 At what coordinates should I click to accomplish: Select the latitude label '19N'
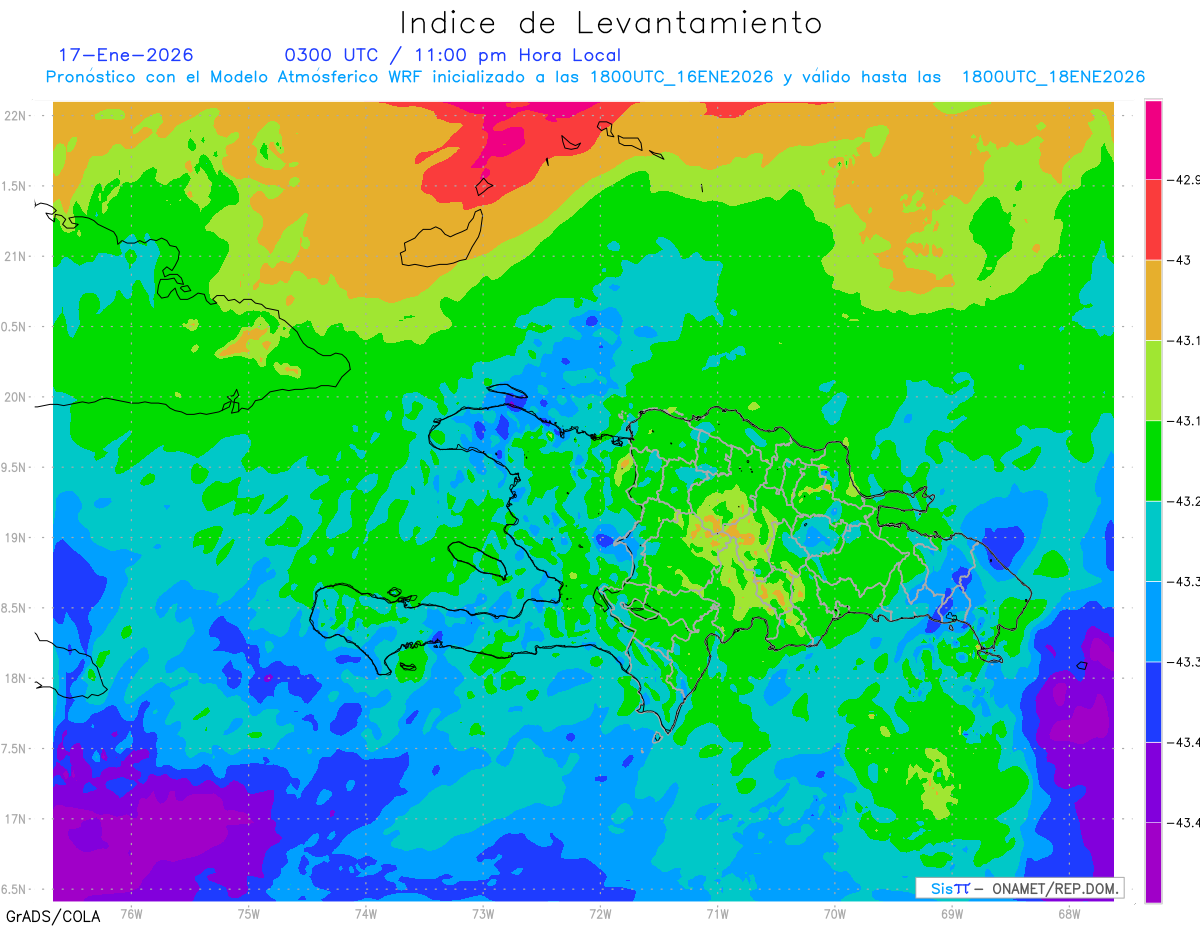[x=17, y=538]
